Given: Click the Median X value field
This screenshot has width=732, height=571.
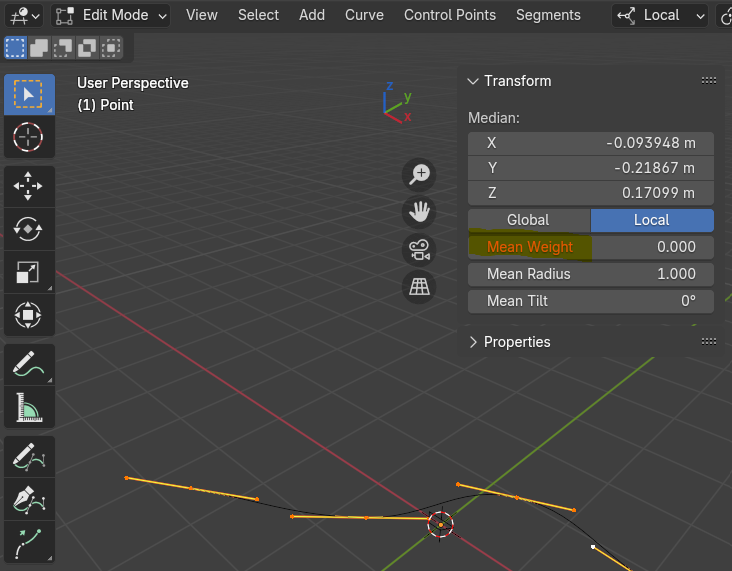Looking at the screenshot, I should pyautogui.click(x=591, y=143).
